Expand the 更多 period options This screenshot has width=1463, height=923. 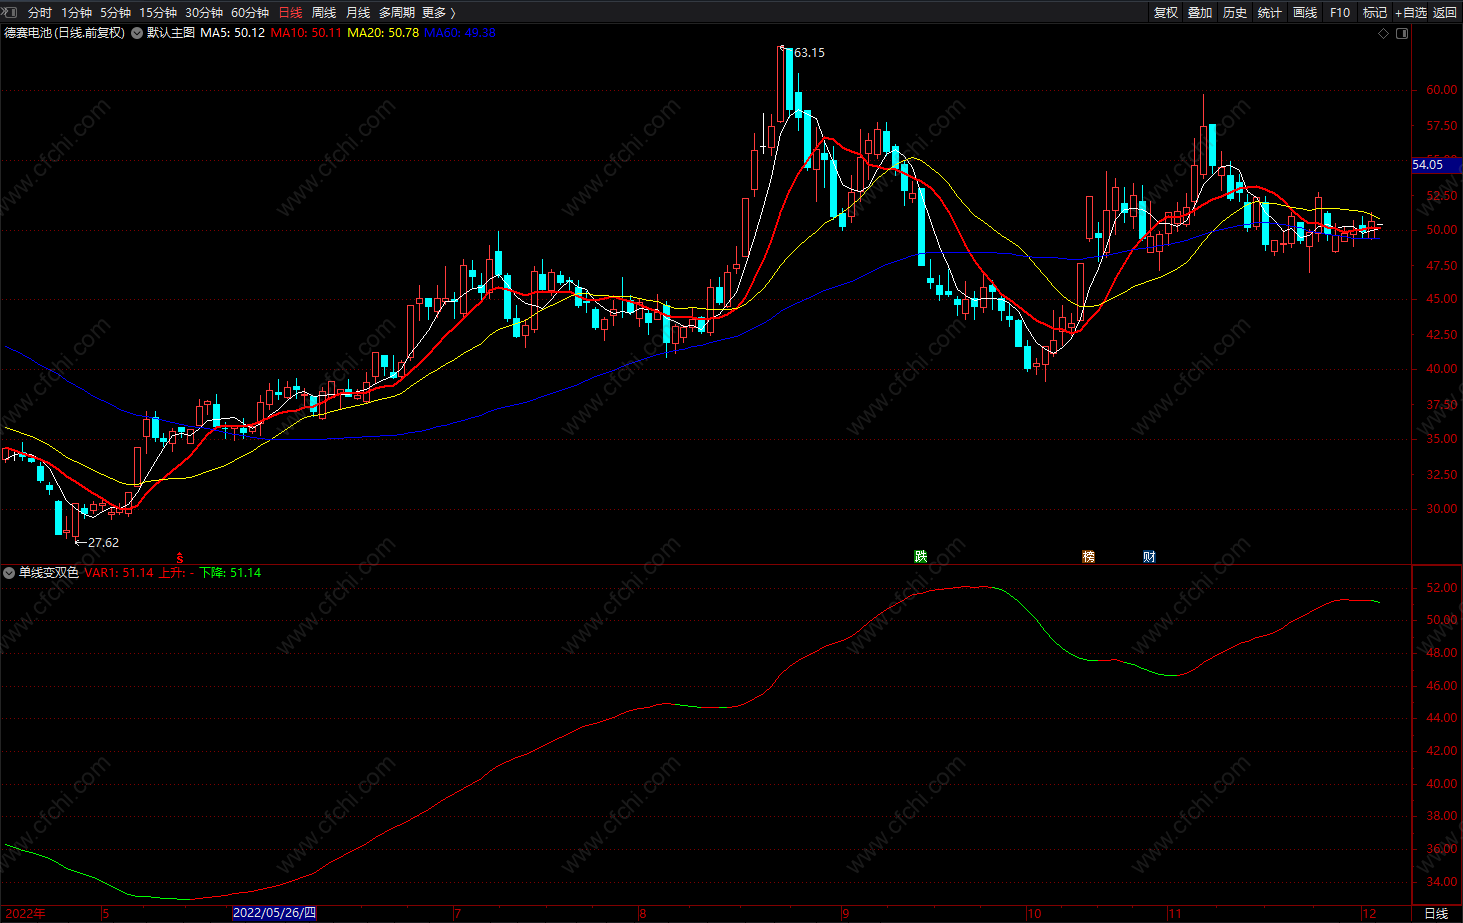(439, 12)
